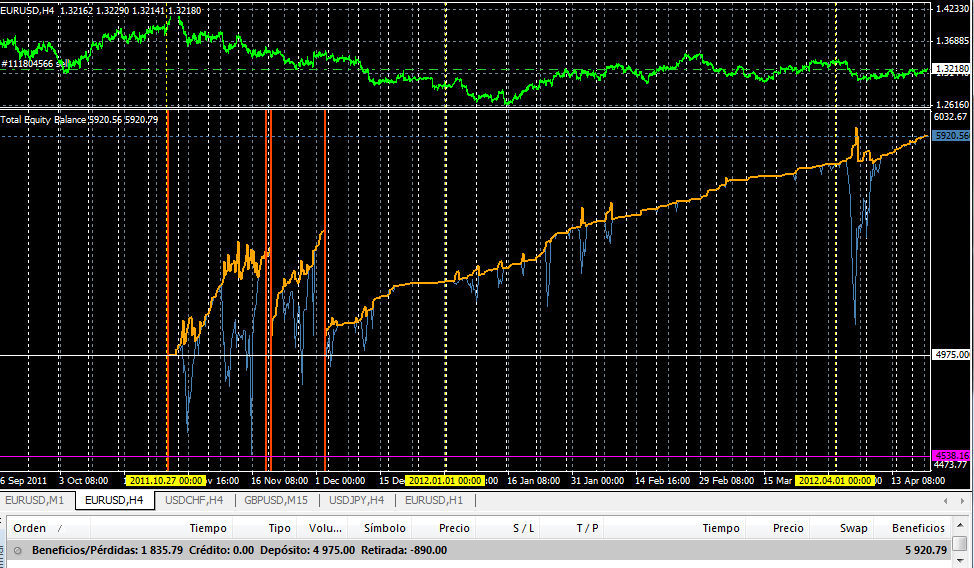The height and width of the screenshot is (568, 974).
Task: Select the USDCHF,H4 chart tab
Action: click(x=194, y=500)
